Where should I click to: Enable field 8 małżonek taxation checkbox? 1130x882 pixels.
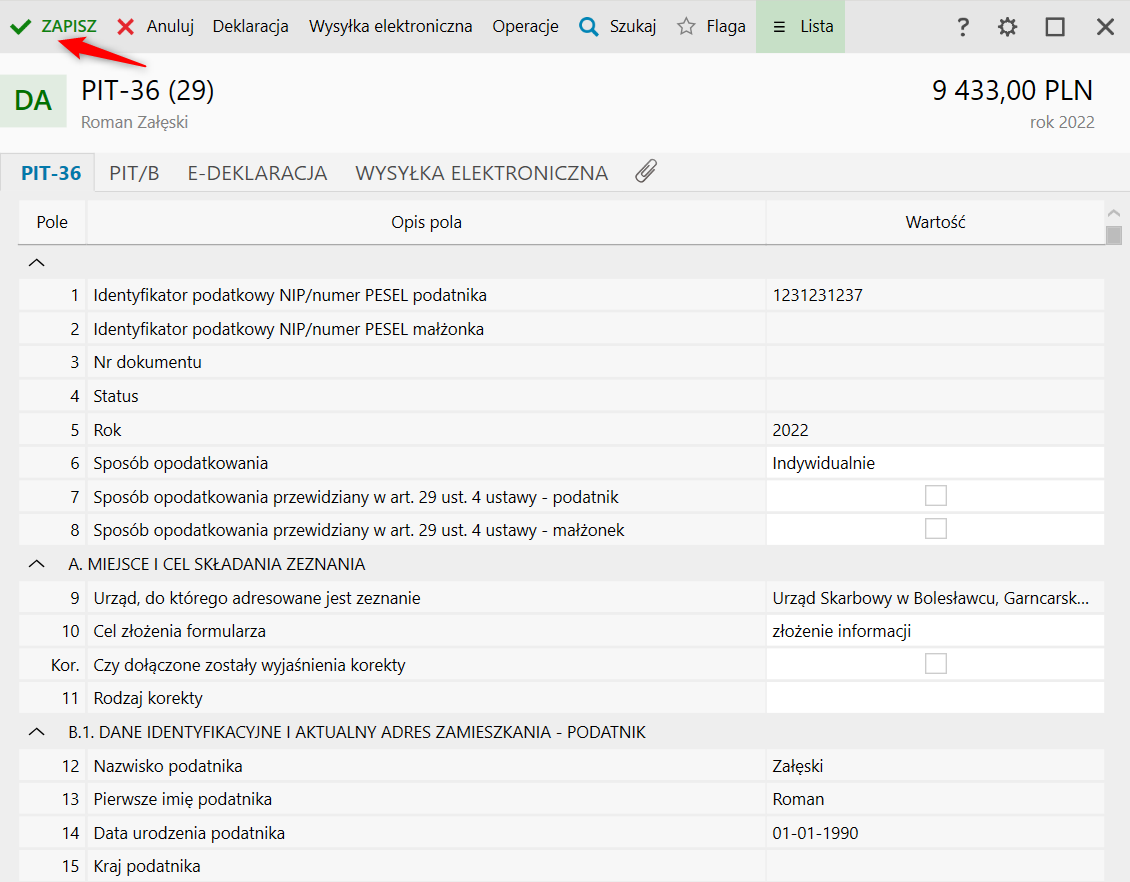tap(936, 529)
